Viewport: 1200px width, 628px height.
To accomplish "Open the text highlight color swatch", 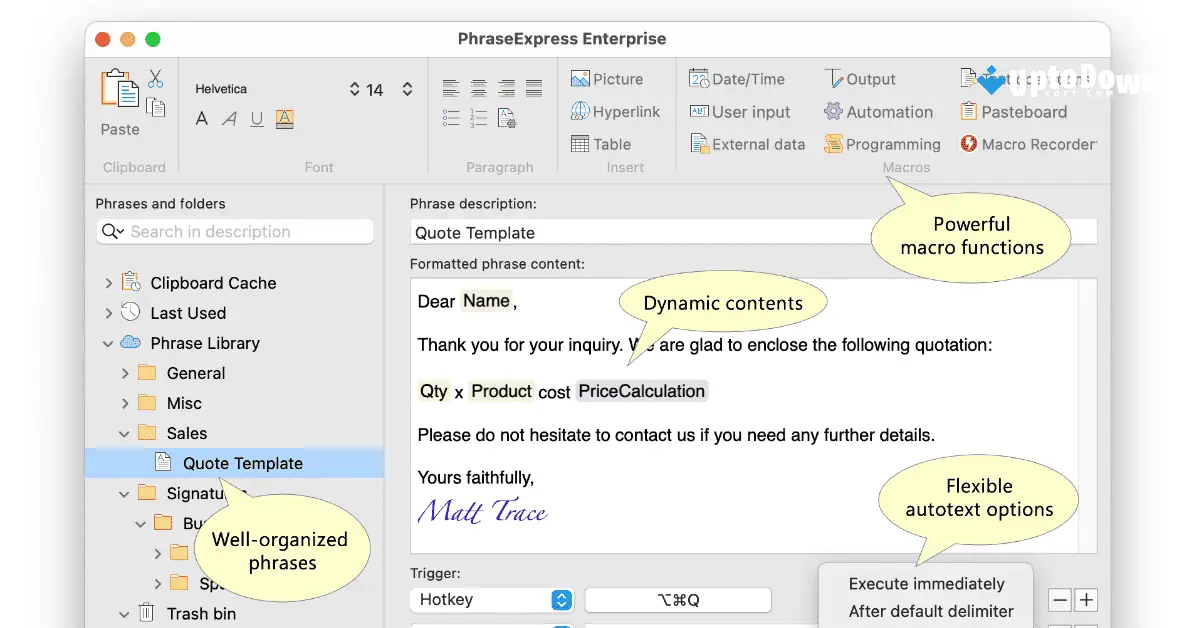I will [x=283, y=118].
